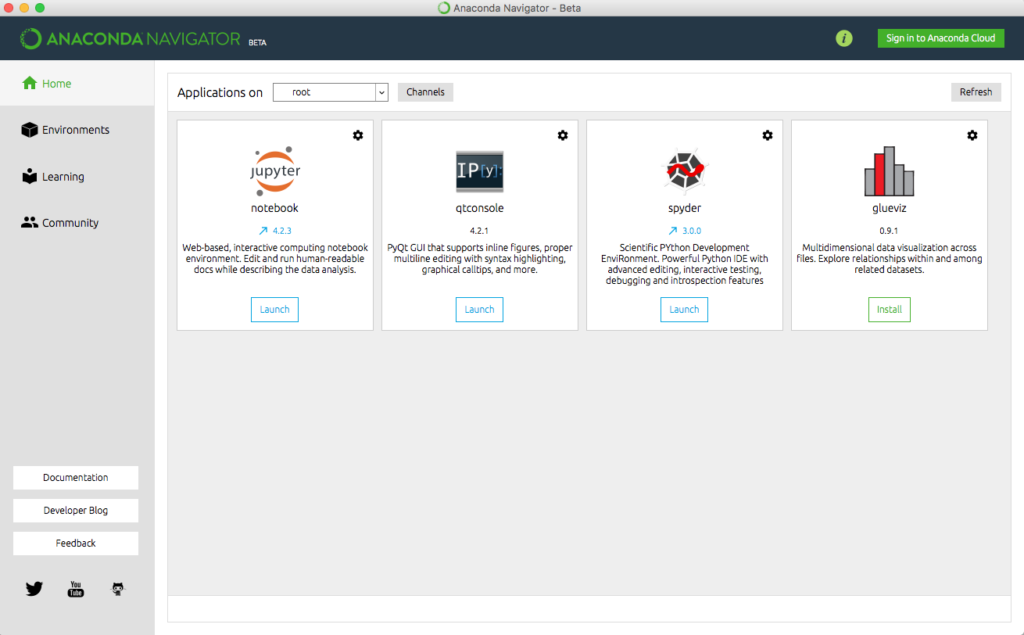Open the YouTube icon link

point(76,589)
